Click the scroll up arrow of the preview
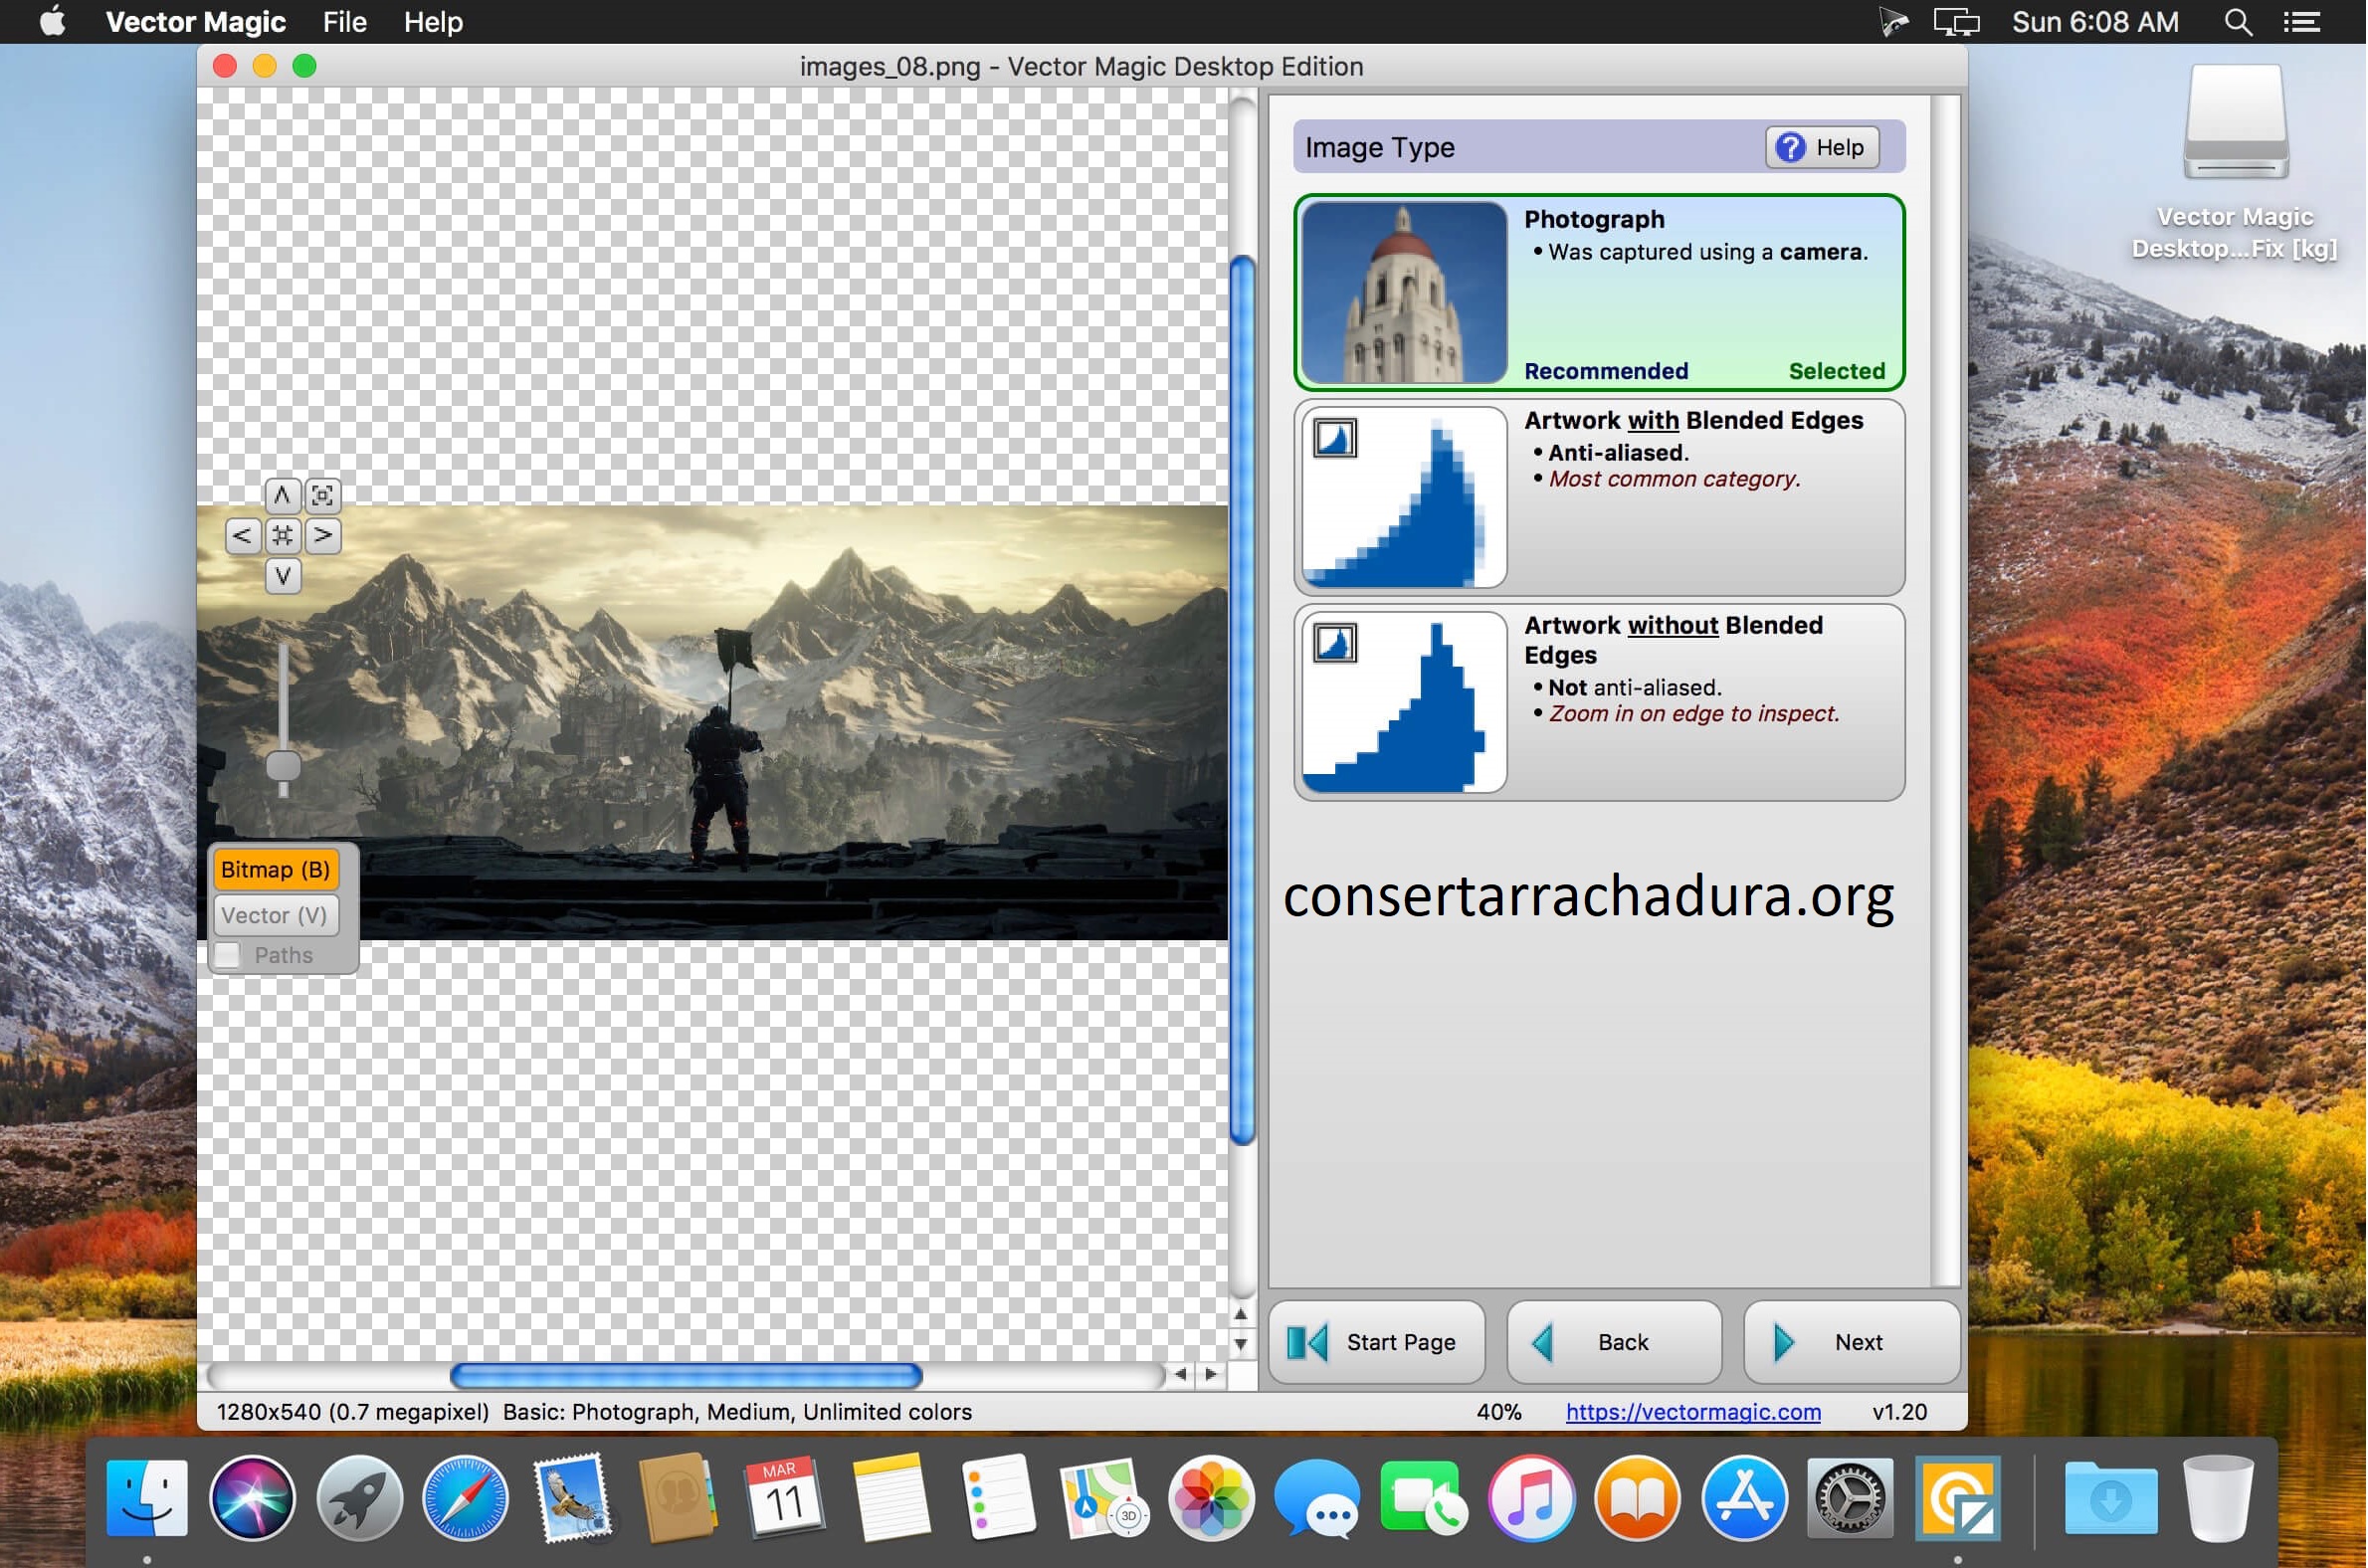 (1240, 1314)
